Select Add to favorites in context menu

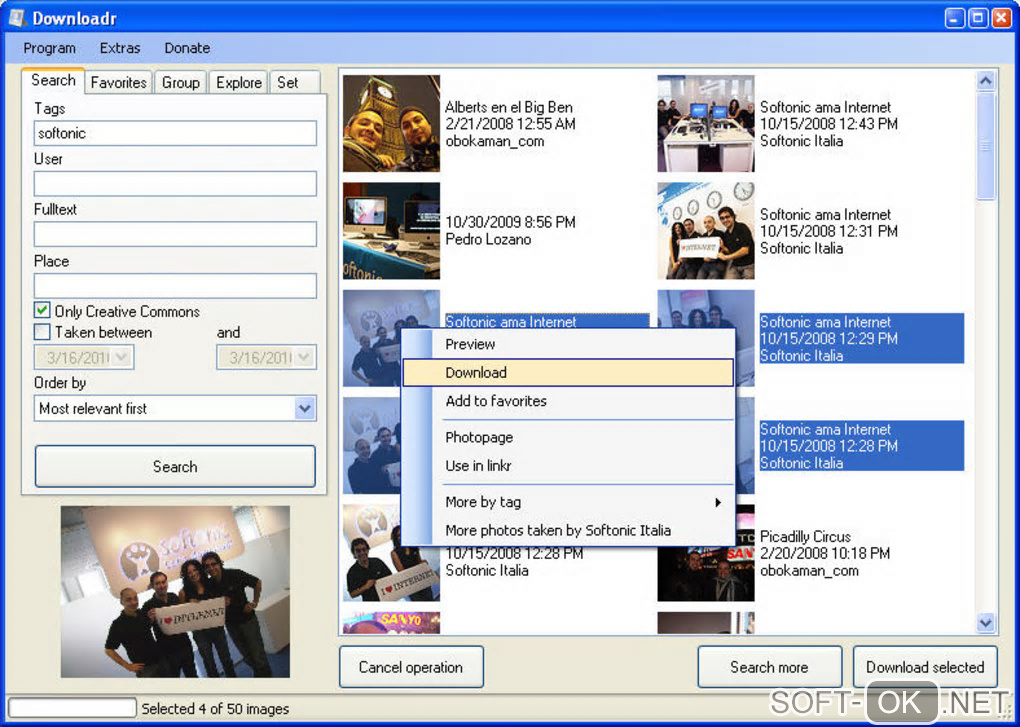[x=568, y=401]
